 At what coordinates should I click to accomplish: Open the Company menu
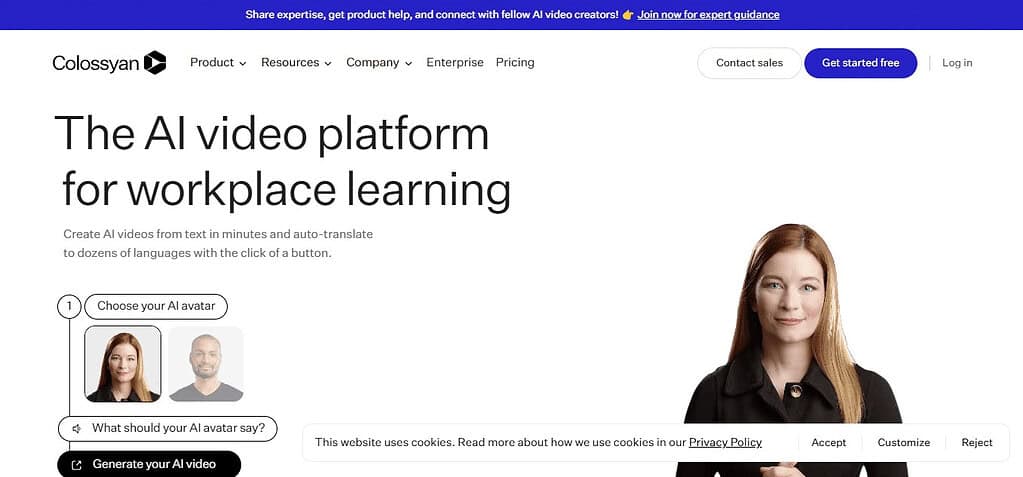click(379, 63)
